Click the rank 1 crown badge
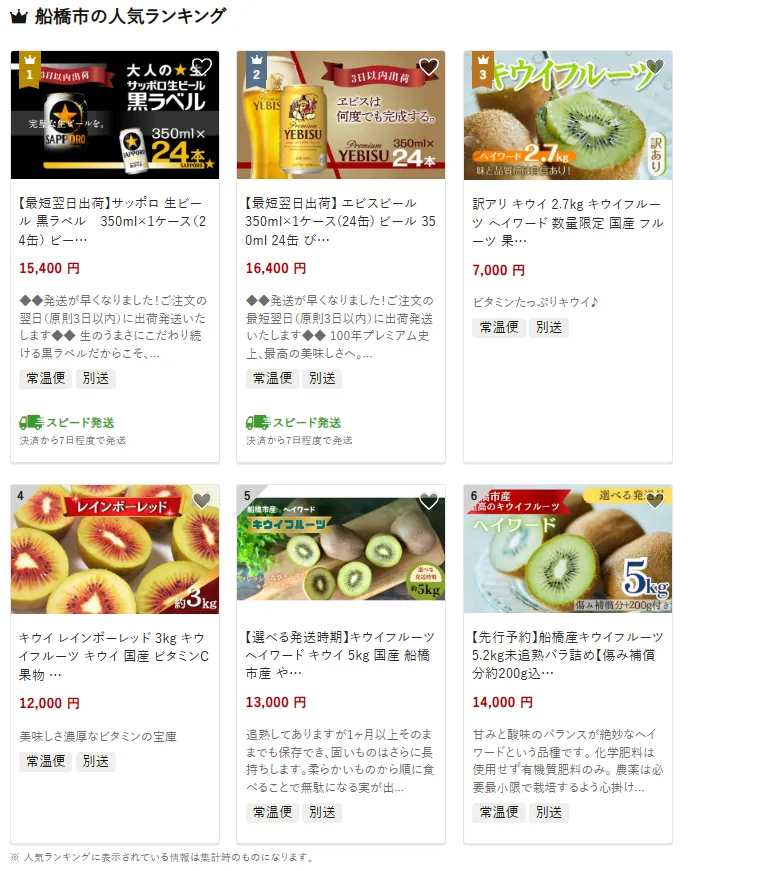This screenshot has width=772, height=871. point(29,69)
